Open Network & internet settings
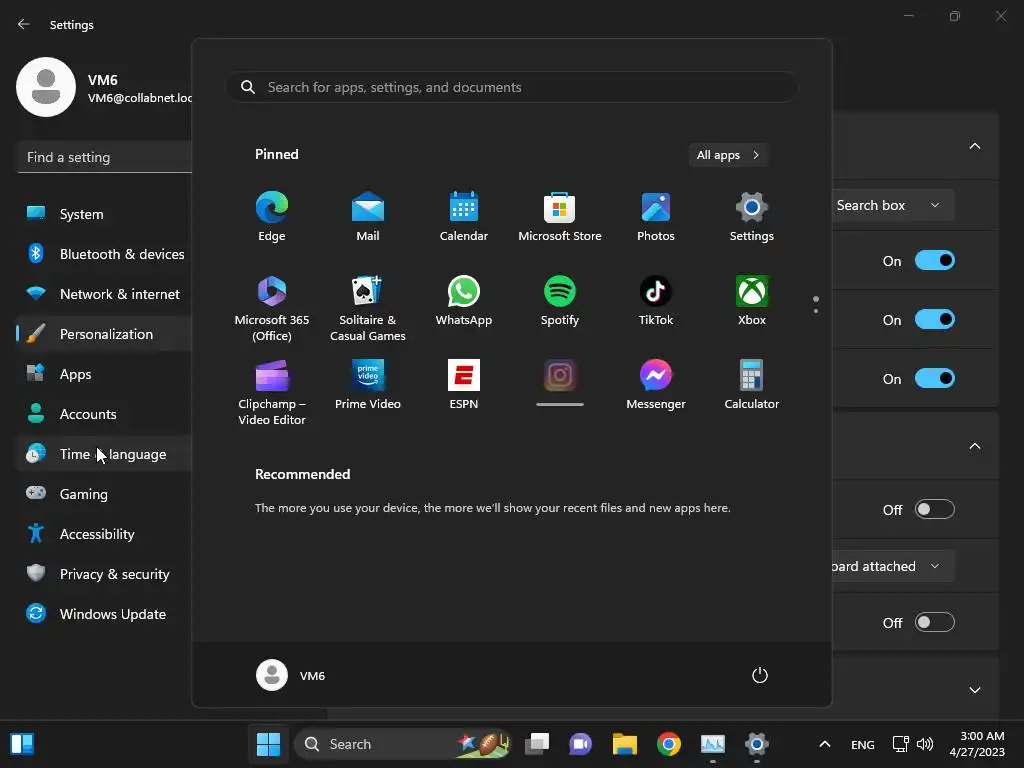The width and height of the screenshot is (1024, 768). (x=104, y=294)
